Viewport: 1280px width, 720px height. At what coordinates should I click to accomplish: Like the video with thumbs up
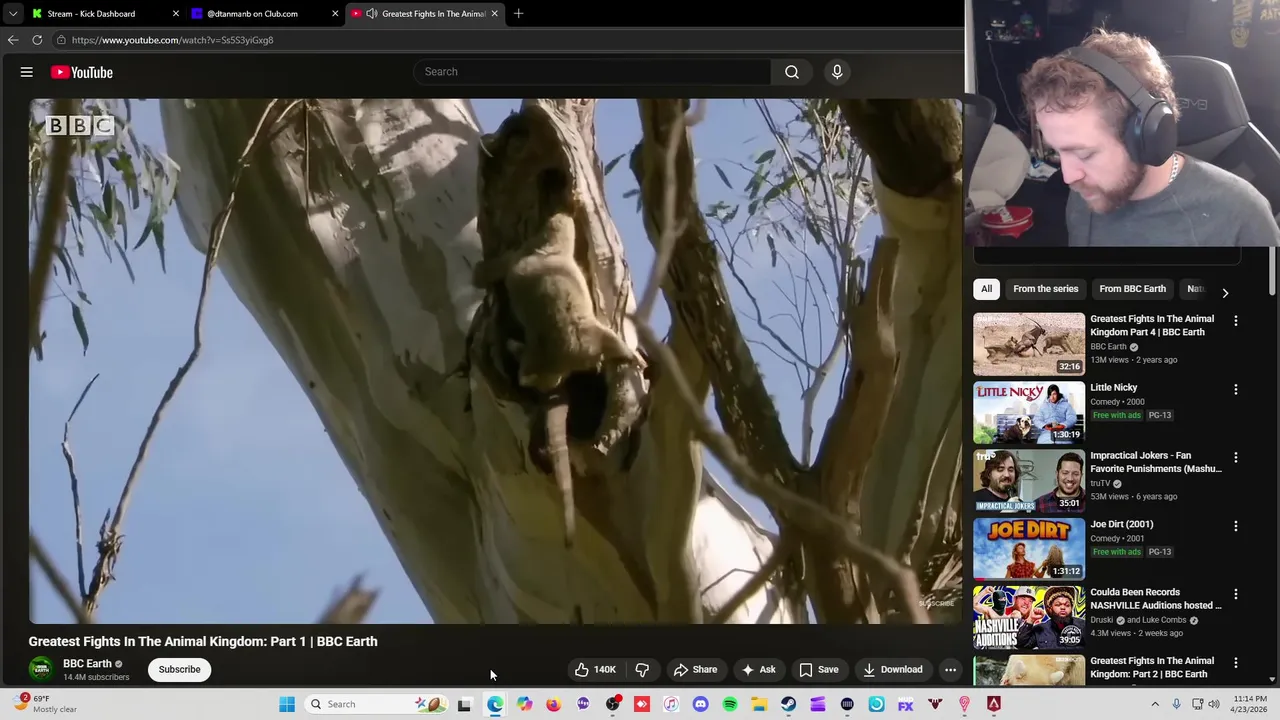(595, 670)
